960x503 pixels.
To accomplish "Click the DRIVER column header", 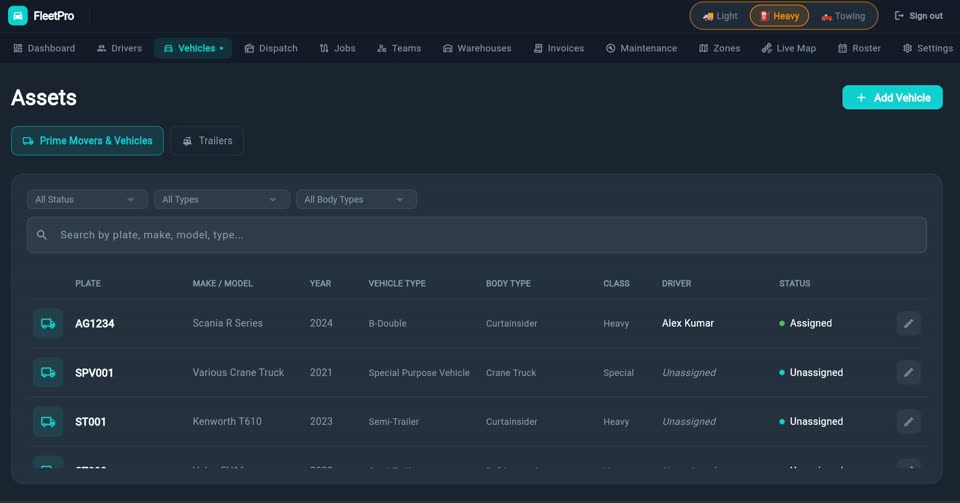I will (x=677, y=283).
